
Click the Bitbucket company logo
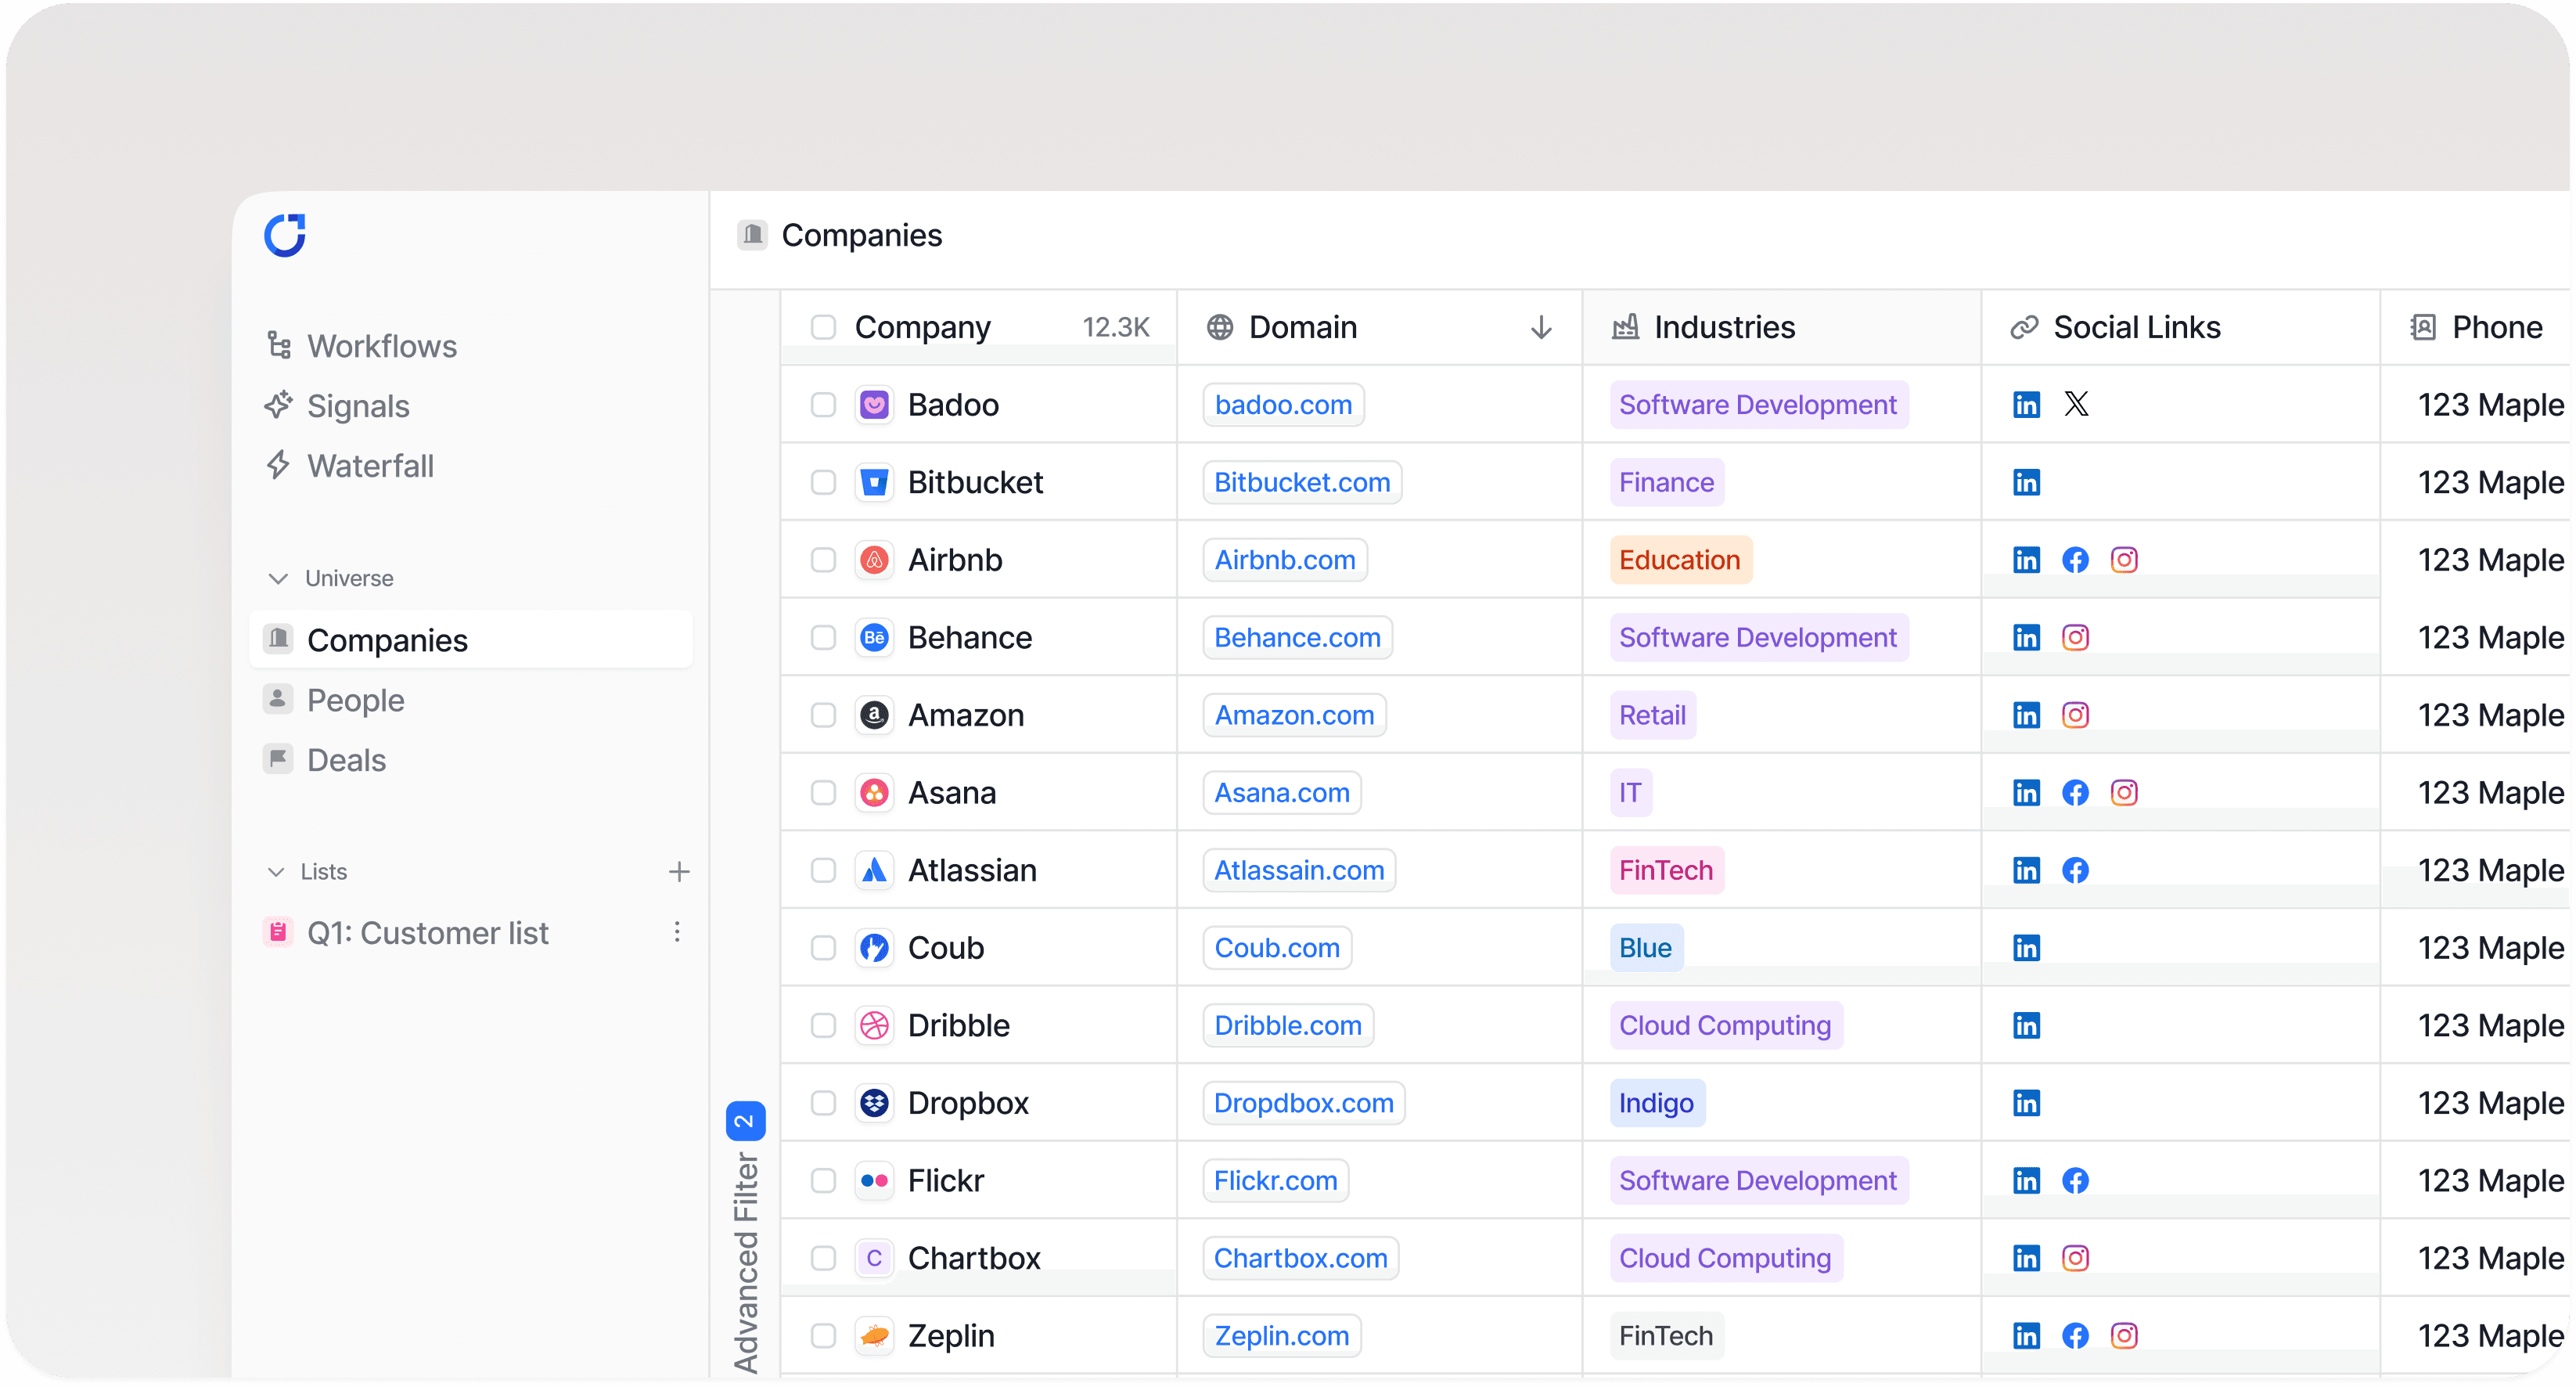[874, 482]
